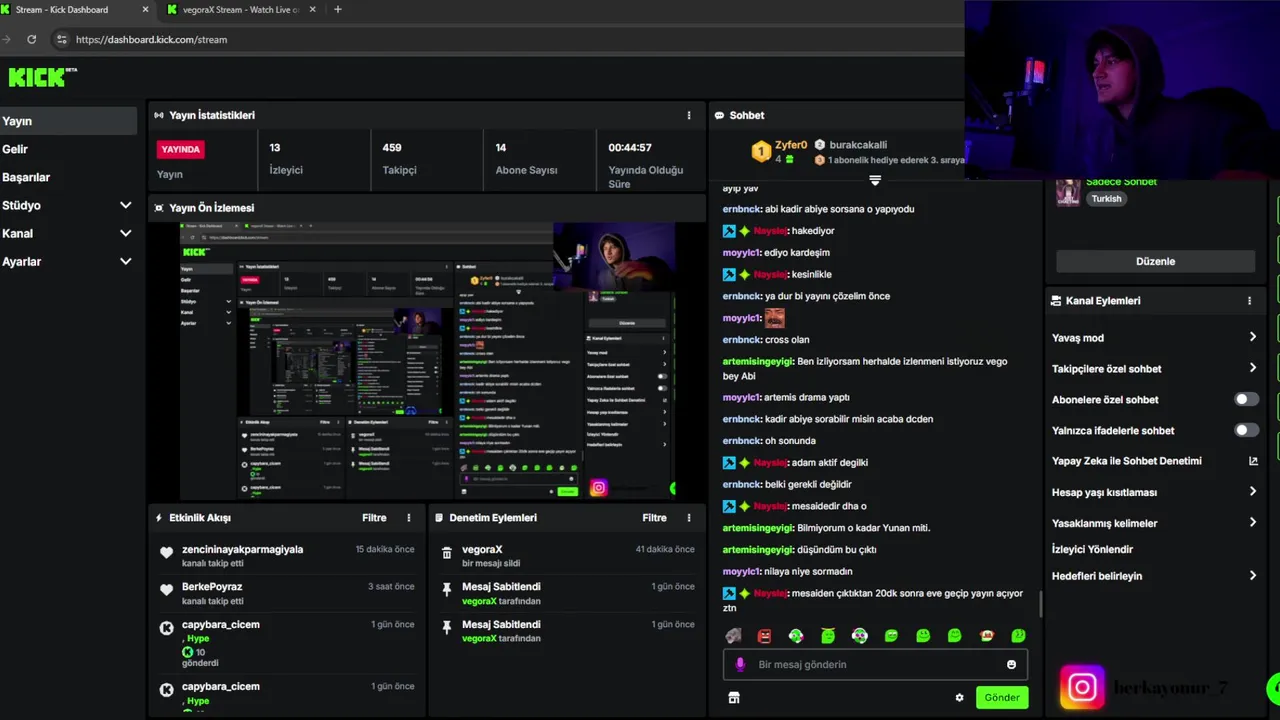Click moyylc1 name on nilaya message

tap(742, 572)
